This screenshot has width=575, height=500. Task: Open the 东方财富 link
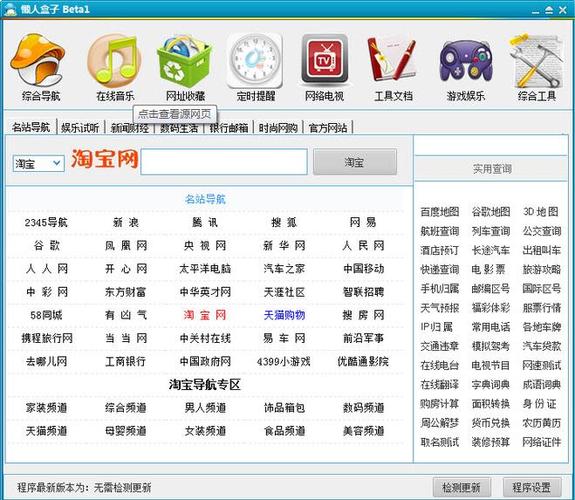[125, 292]
